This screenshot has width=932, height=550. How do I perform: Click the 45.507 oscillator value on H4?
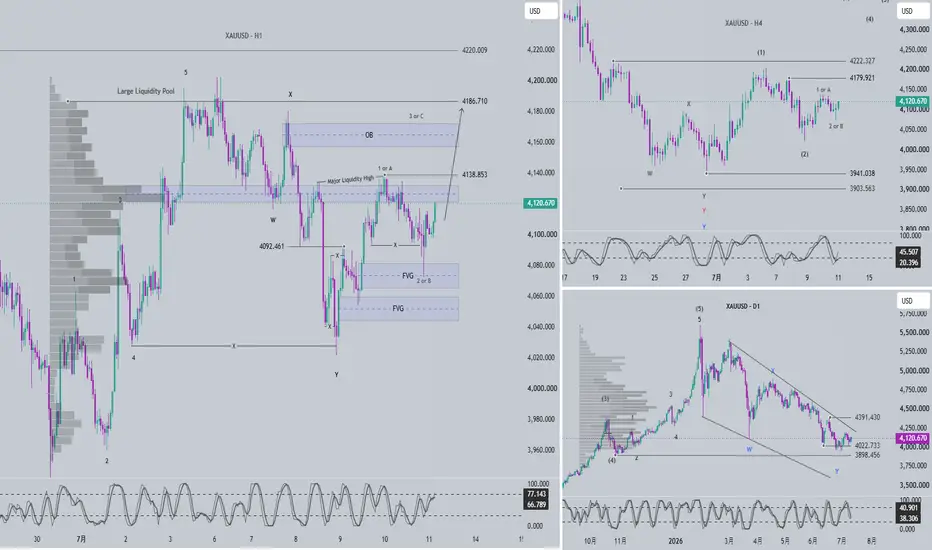tap(909, 252)
